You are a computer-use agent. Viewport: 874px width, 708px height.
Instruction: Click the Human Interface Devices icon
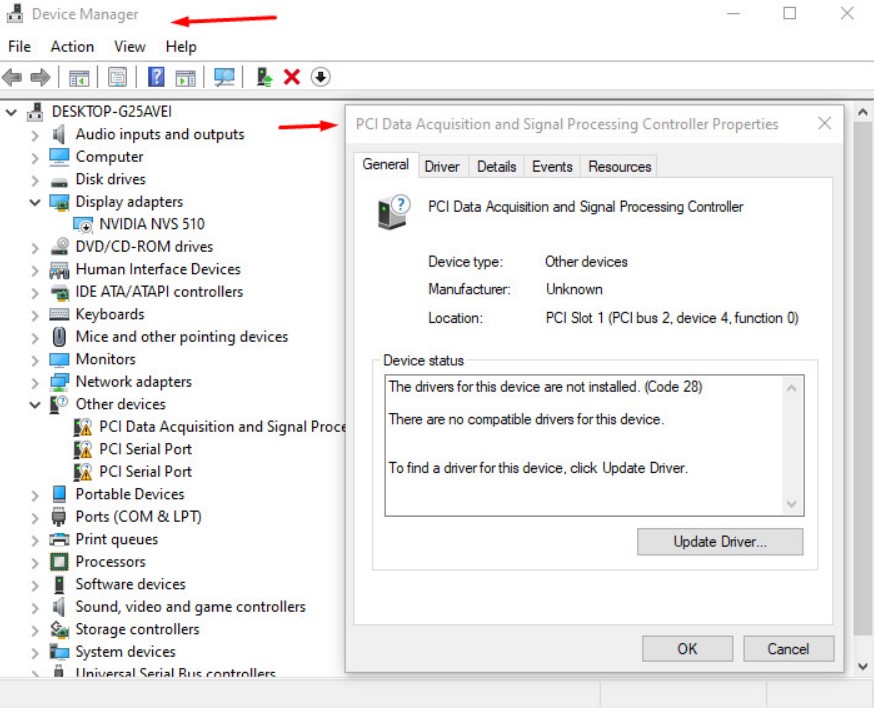(59, 270)
